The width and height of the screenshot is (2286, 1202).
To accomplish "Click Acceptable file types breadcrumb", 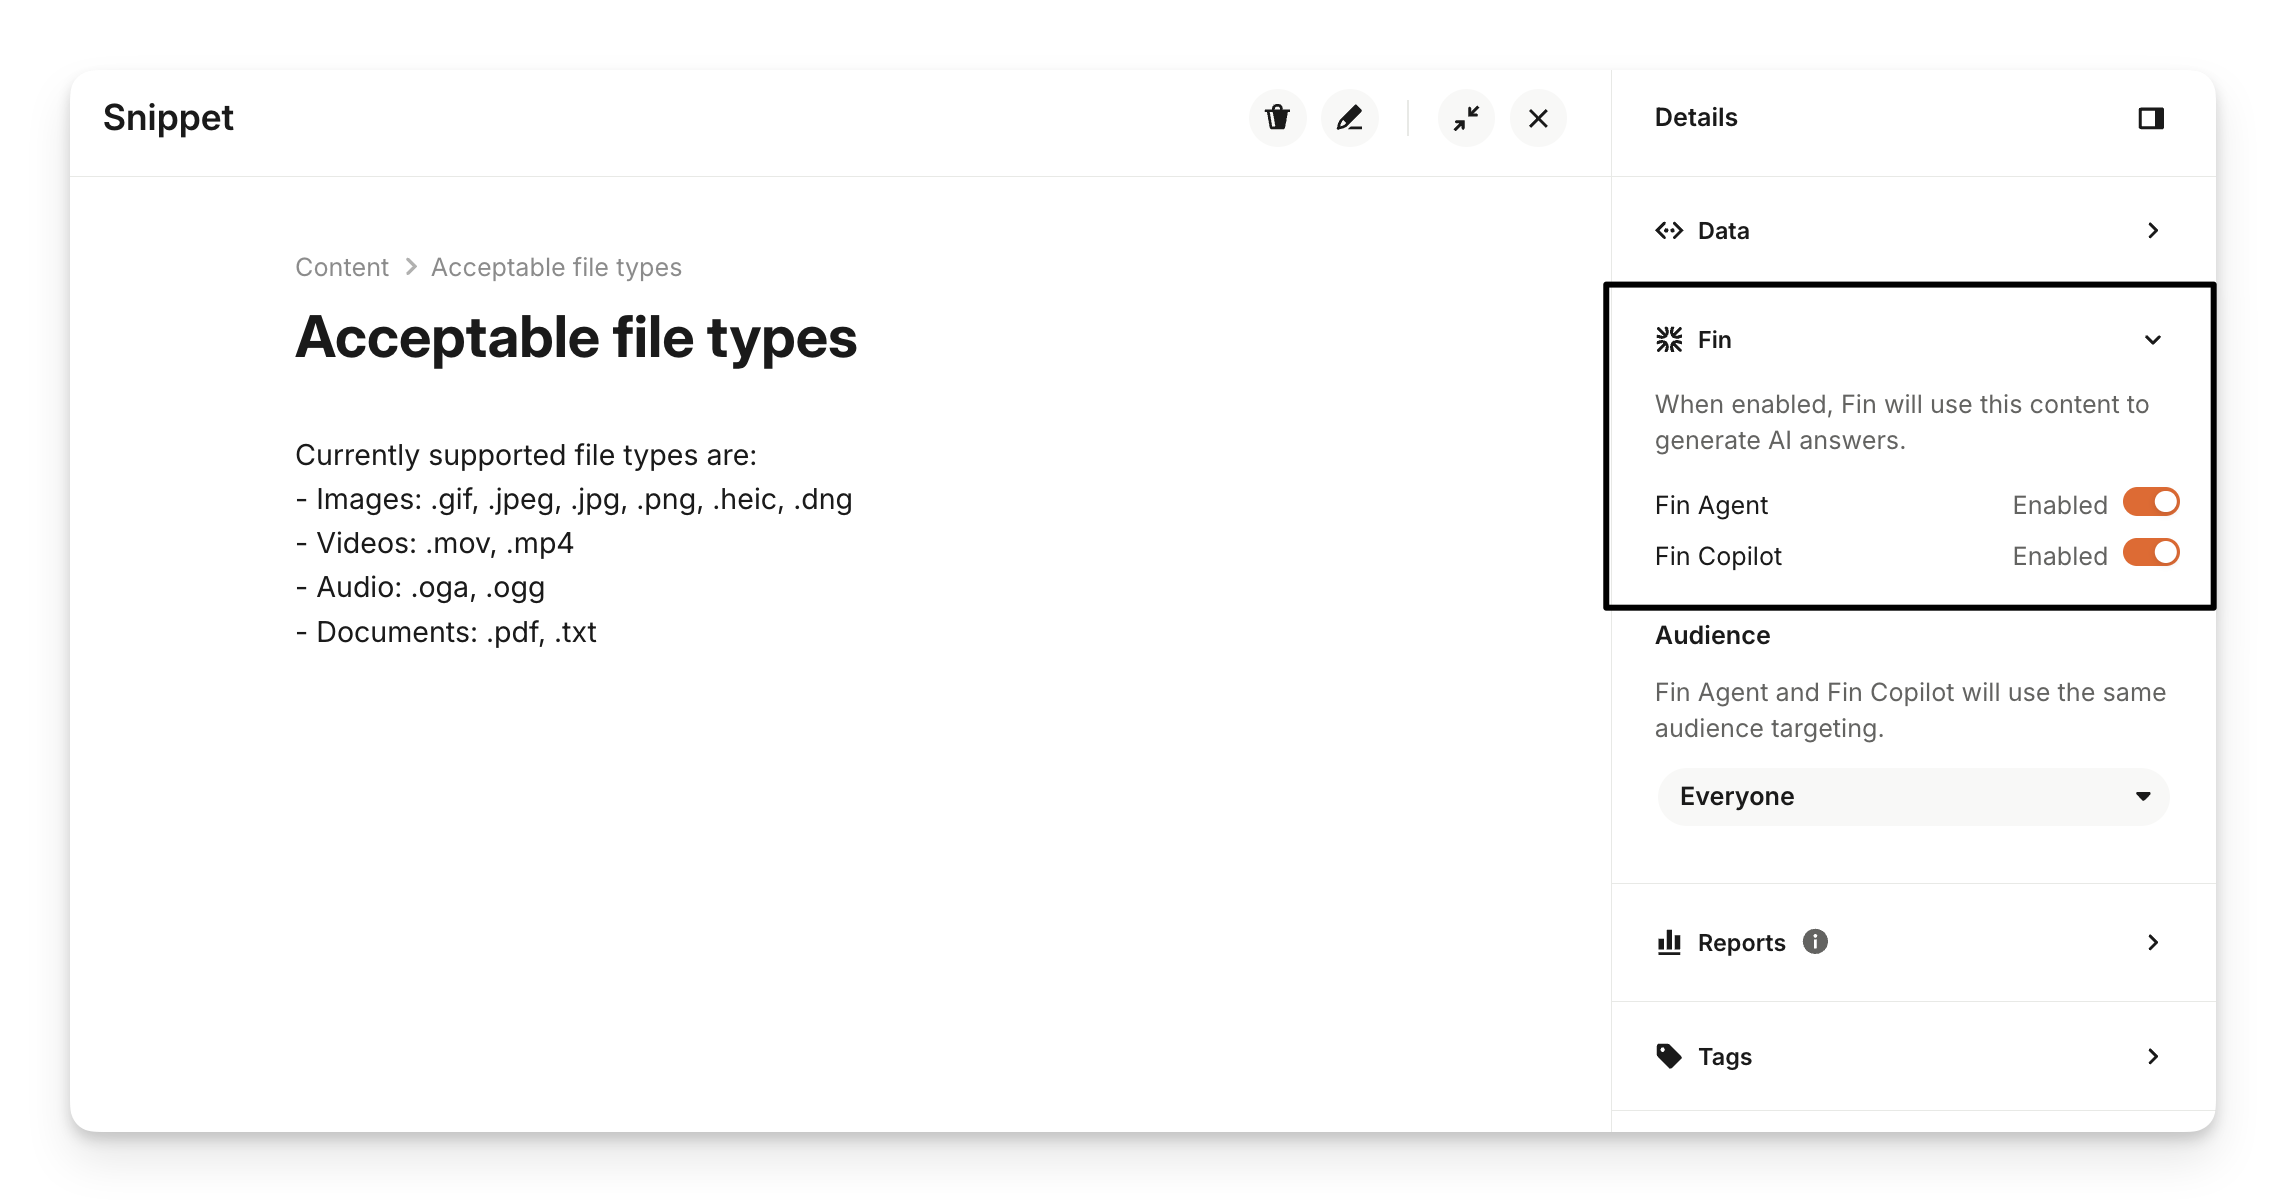I will click(556, 267).
